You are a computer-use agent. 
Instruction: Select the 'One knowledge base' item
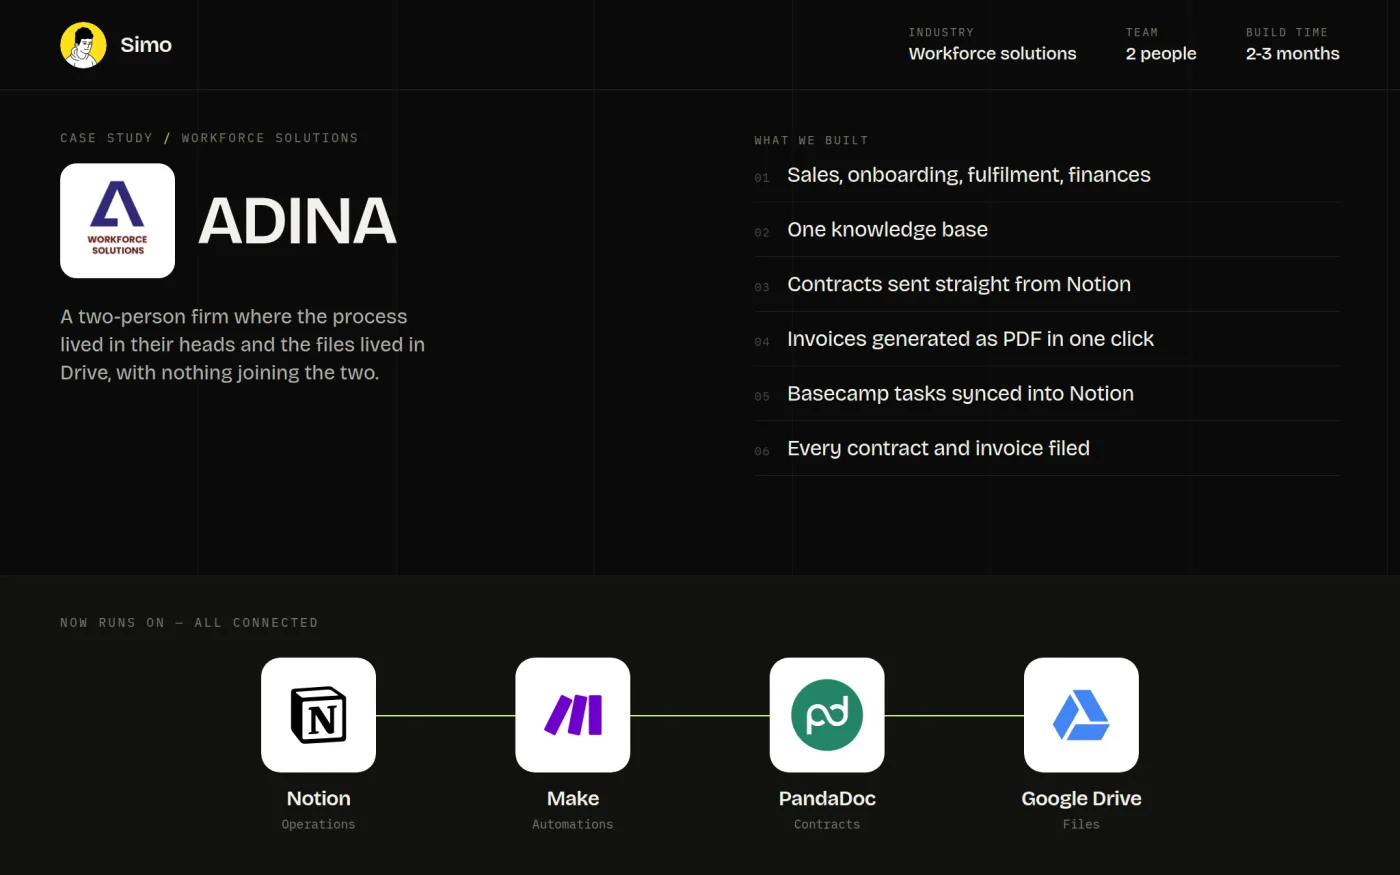1047,230
